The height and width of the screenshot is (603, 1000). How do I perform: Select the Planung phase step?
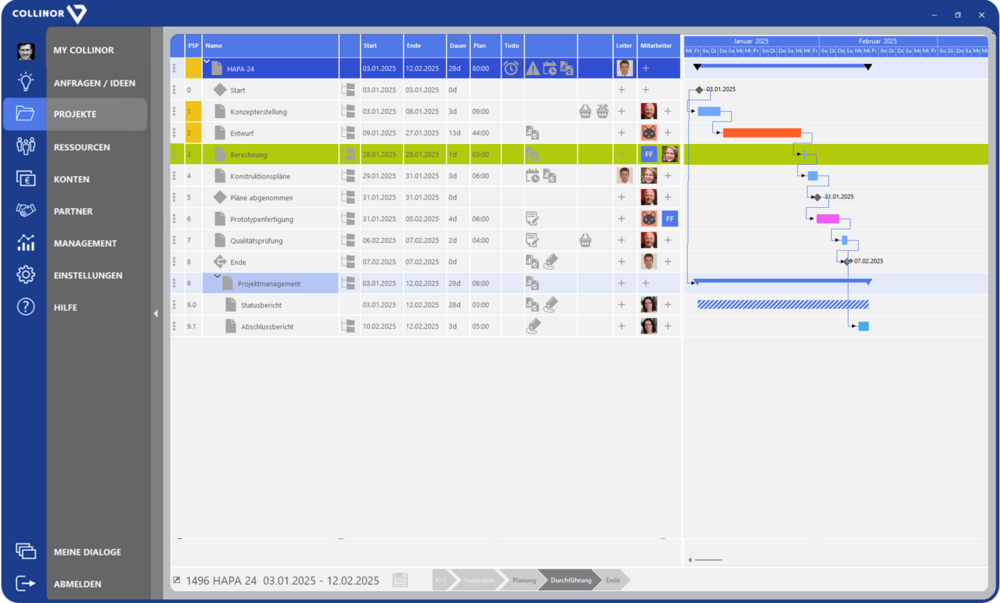pyautogui.click(x=523, y=580)
